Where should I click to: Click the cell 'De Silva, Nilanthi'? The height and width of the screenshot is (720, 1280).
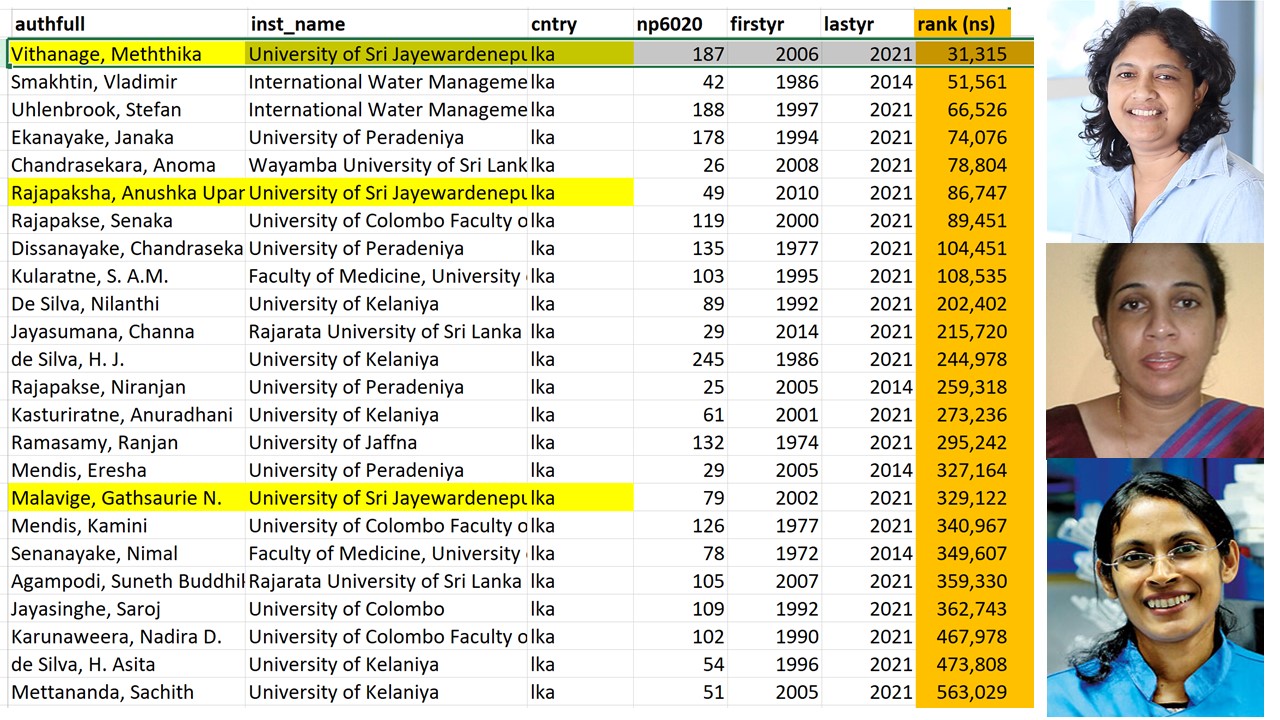pyautogui.click(x=127, y=304)
